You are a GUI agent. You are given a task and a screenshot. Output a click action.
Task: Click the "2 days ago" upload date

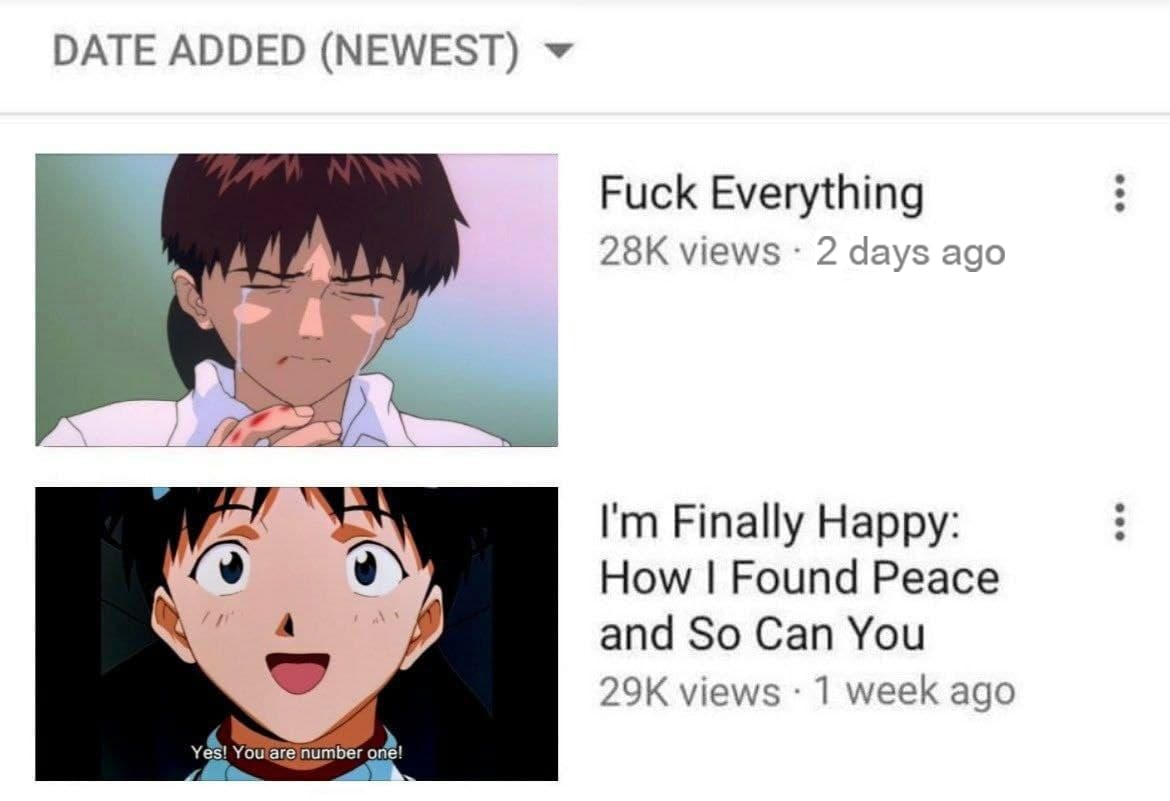click(910, 252)
